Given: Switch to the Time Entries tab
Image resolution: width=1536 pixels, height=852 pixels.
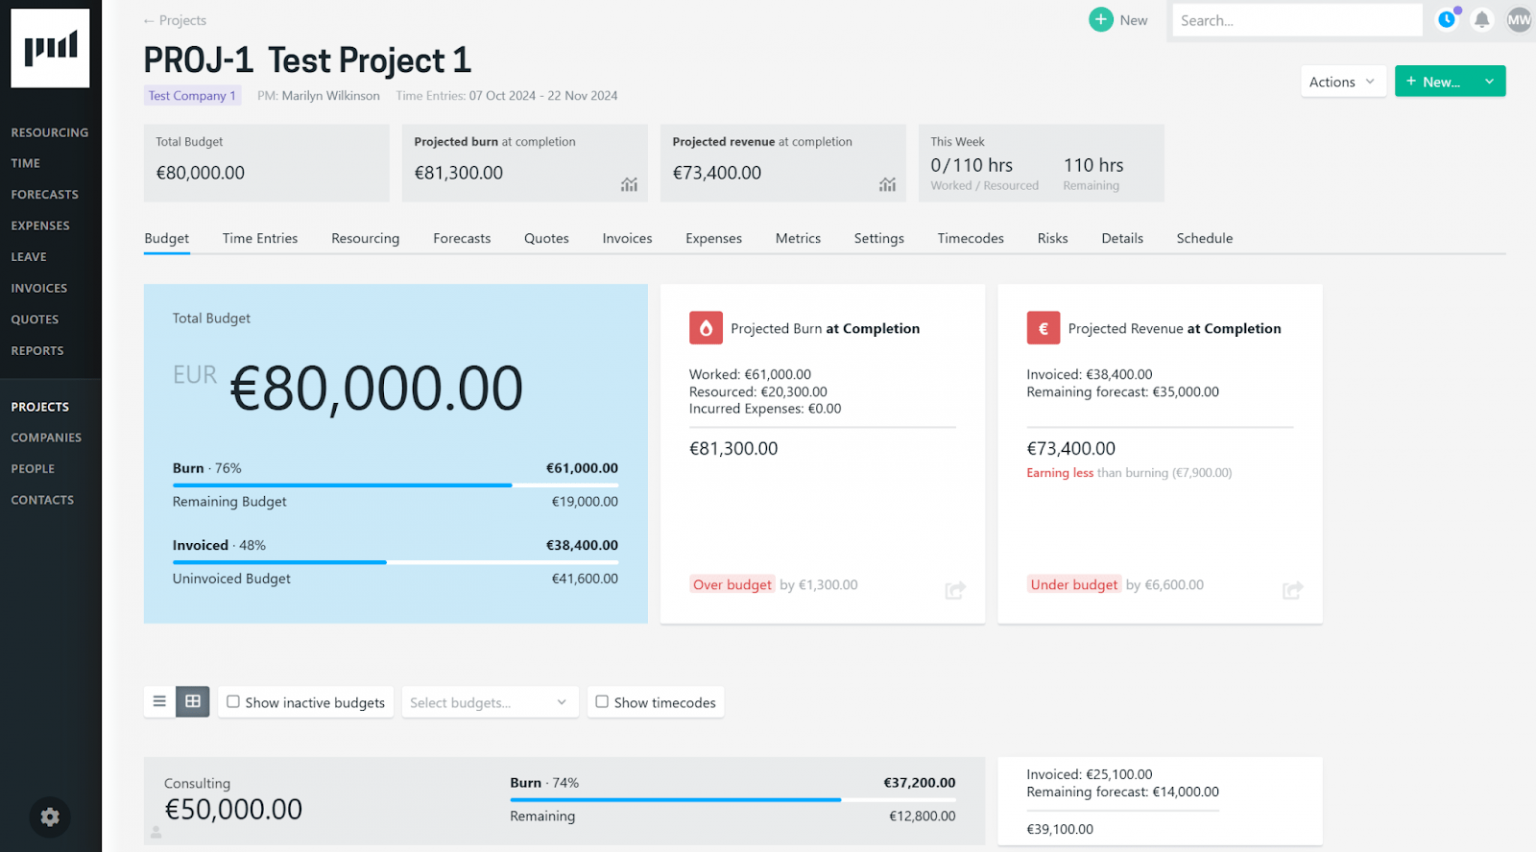Looking at the screenshot, I should click(x=260, y=238).
